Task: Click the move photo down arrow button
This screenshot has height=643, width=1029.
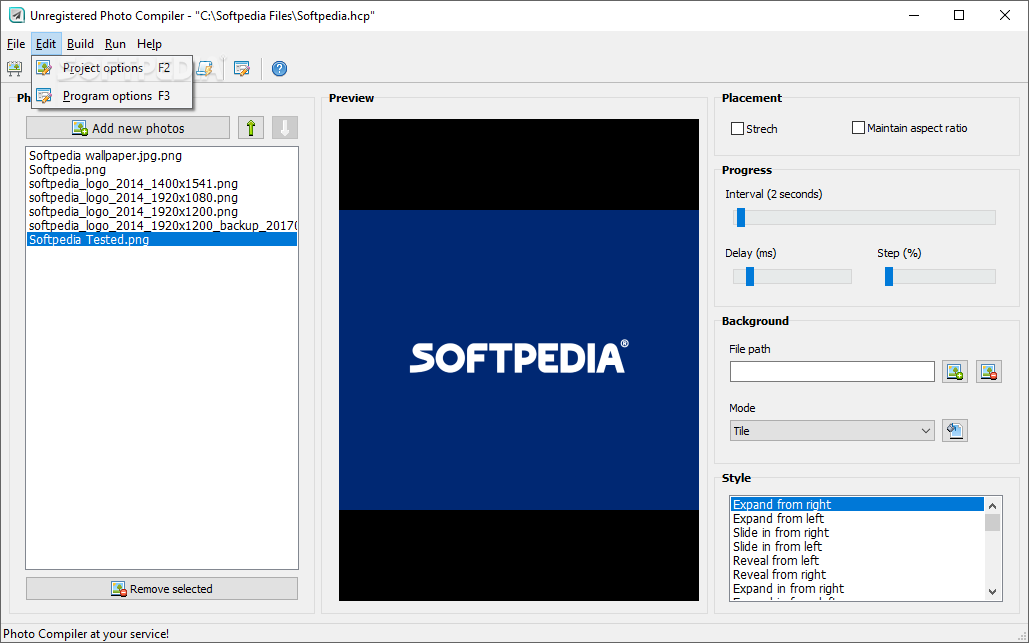Action: (x=285, y=128)
